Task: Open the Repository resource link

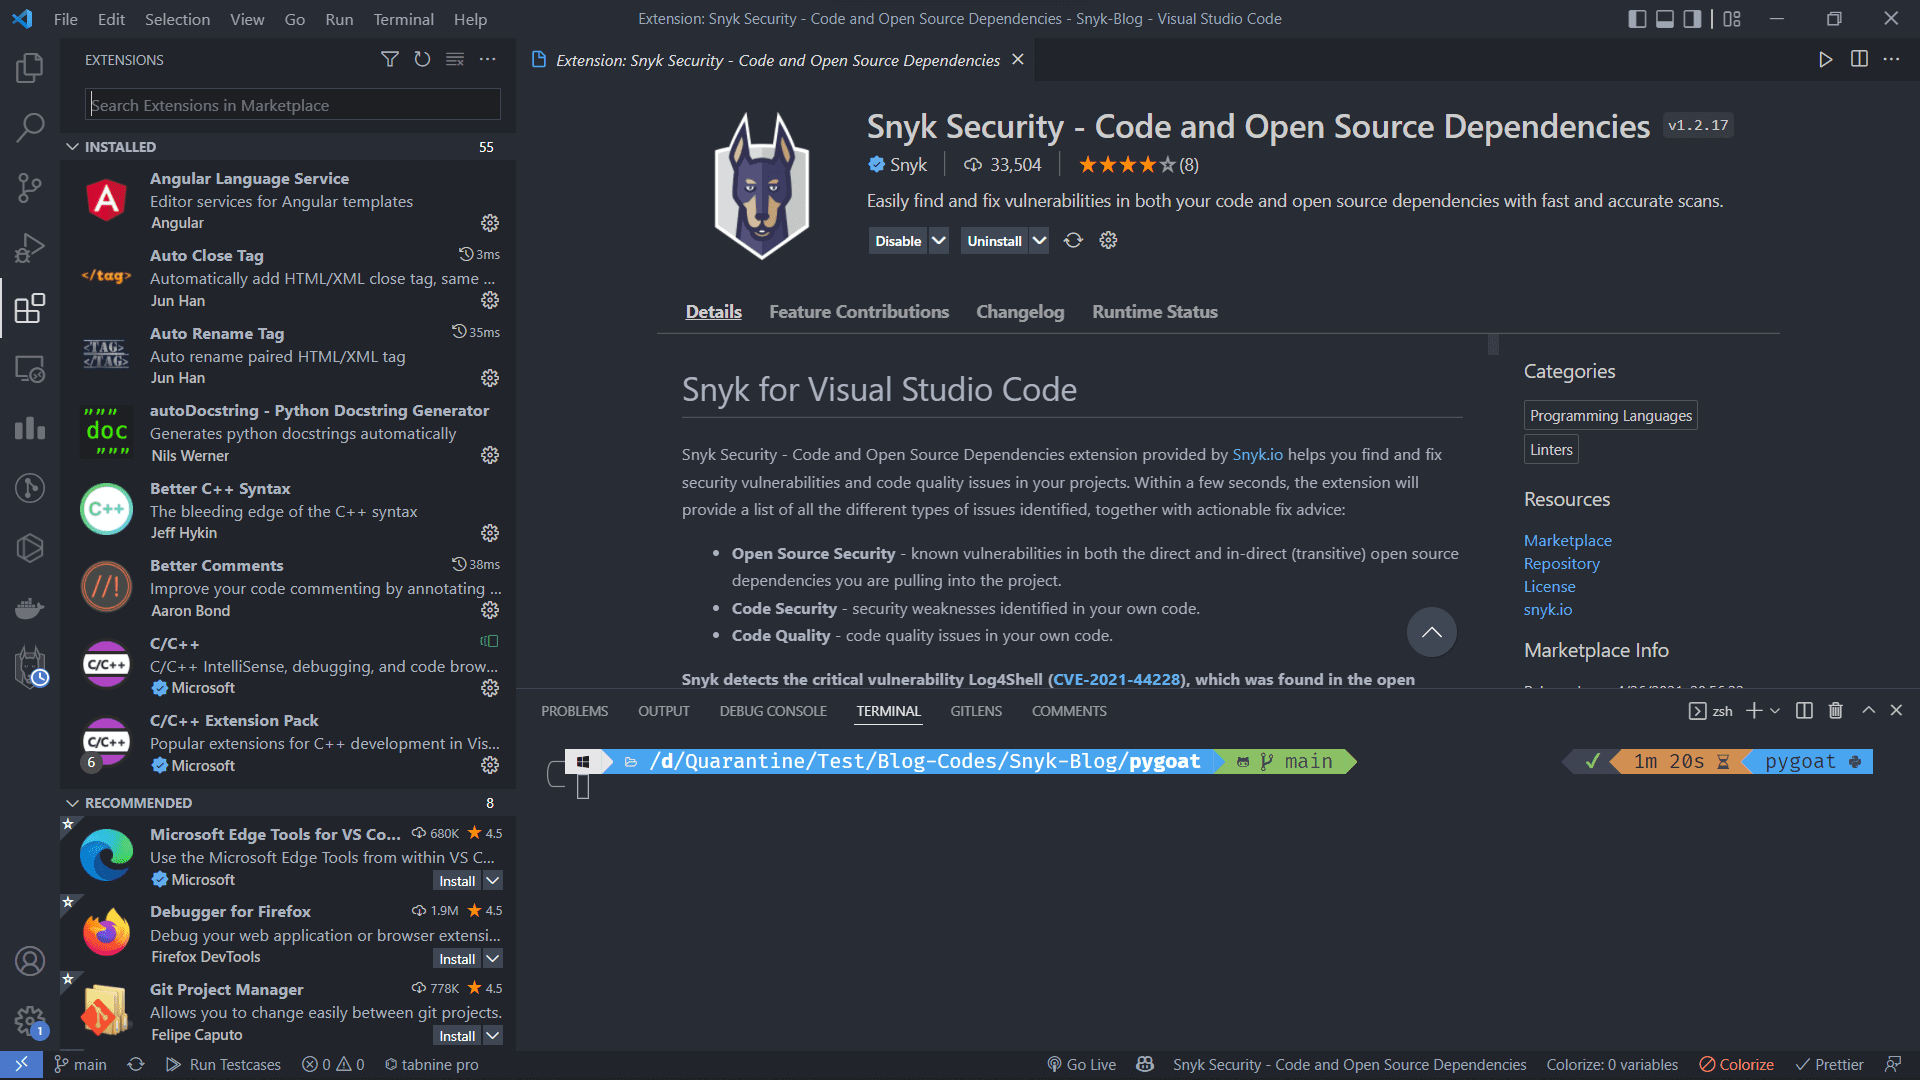Action: click(x=1561, y=564)
